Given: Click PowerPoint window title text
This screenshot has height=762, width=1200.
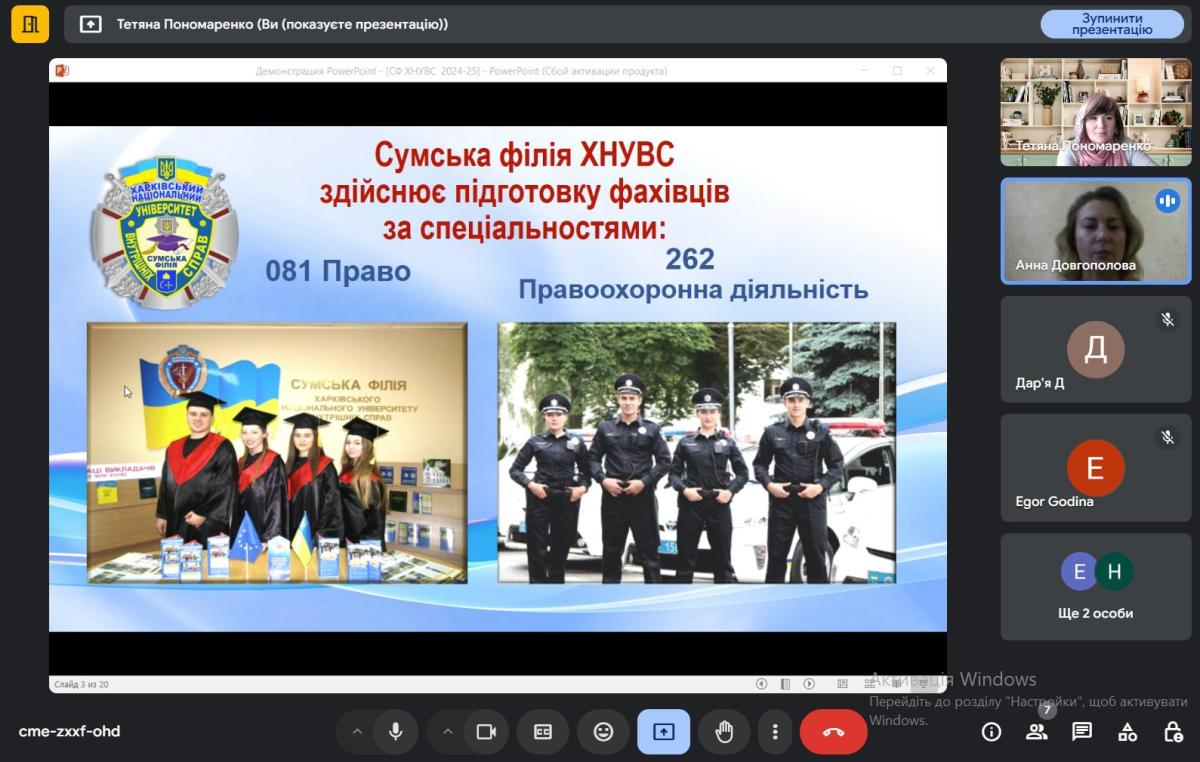Looking at the screenshot, I should 461,71.
